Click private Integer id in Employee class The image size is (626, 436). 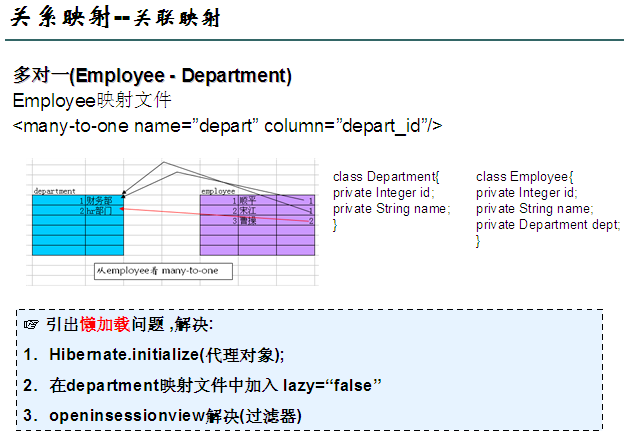click(527, 192)
